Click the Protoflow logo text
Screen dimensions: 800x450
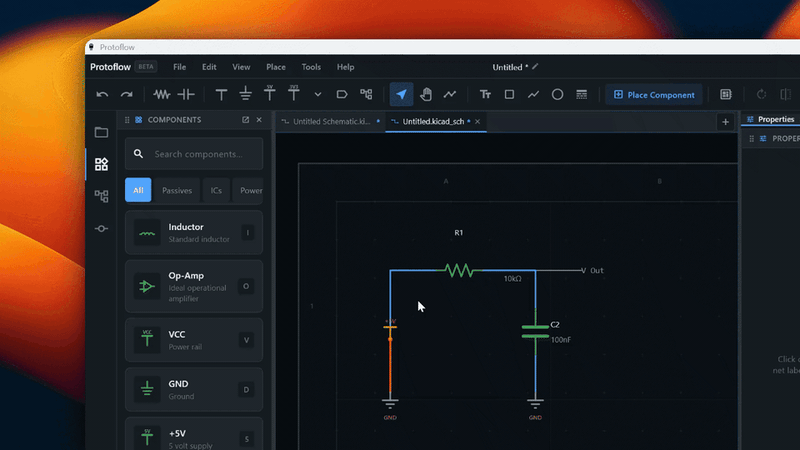tap(110, 67)
